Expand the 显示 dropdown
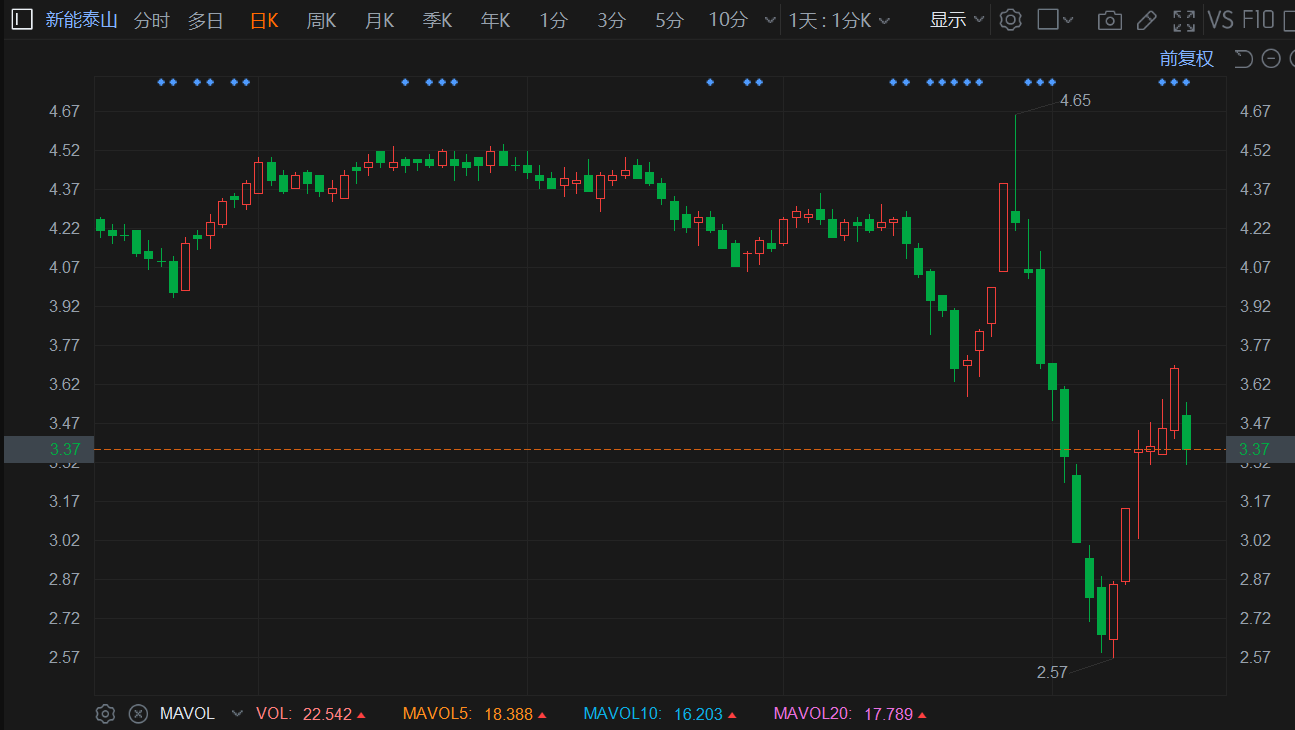This screenshot has height=730, width=1295. 957,20
